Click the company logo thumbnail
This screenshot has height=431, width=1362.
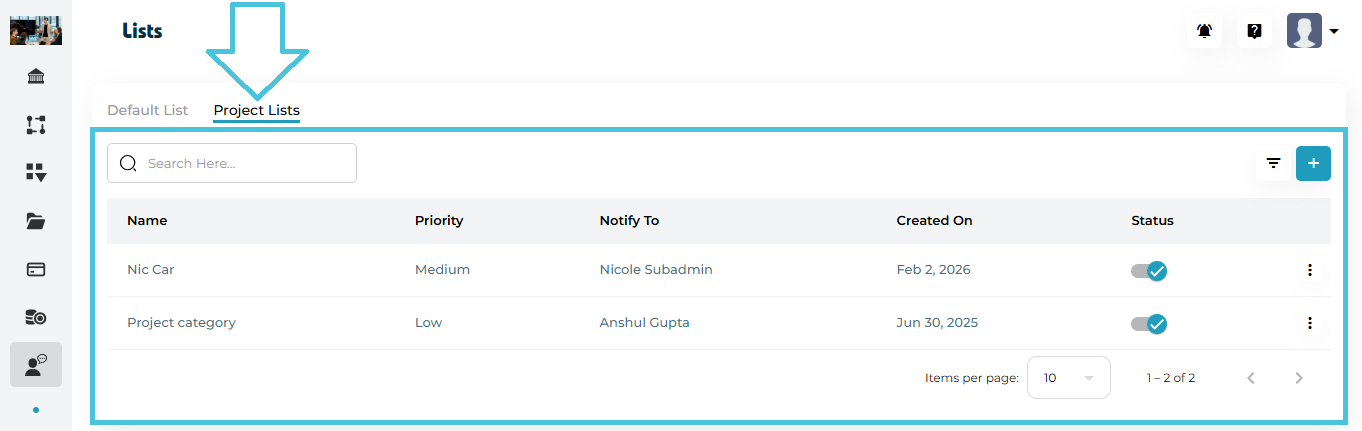(36, 31)
